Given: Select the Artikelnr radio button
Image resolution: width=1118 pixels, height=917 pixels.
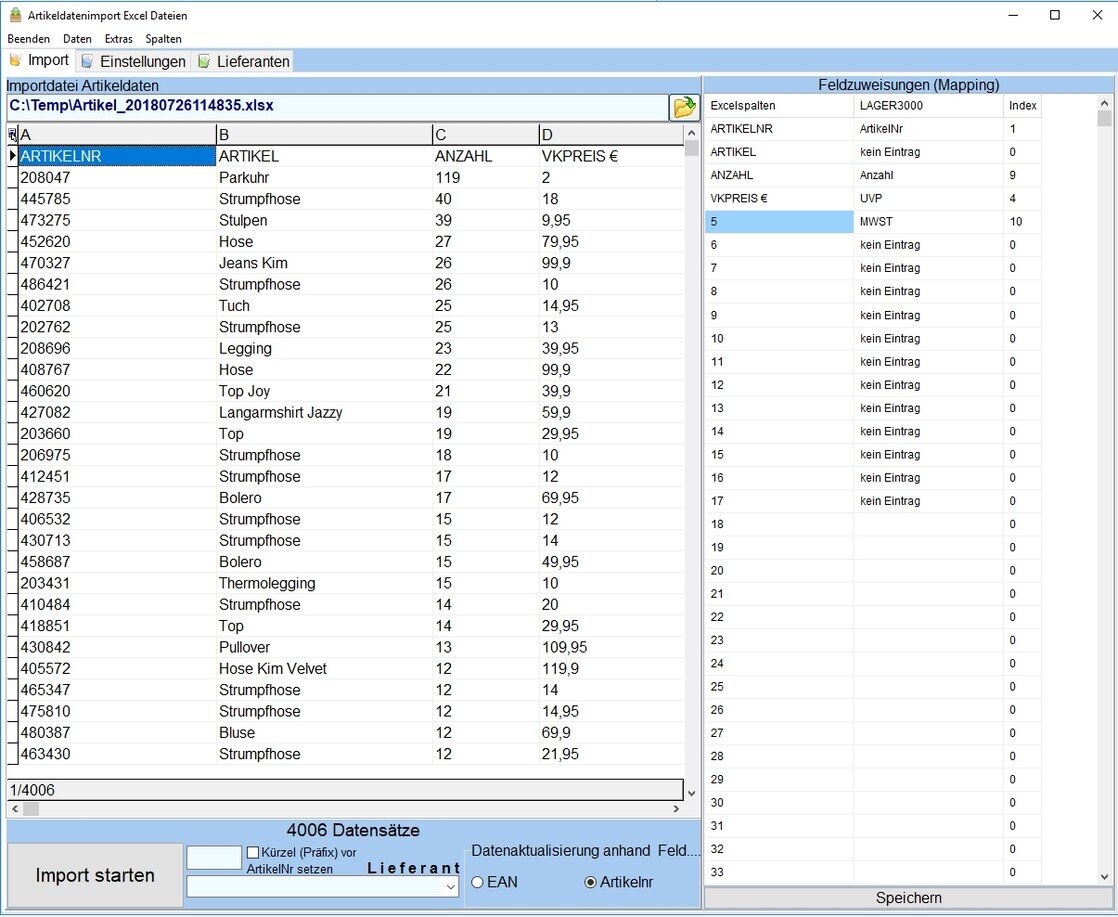Looking at the screenshot, I should [x=590, y=882].
